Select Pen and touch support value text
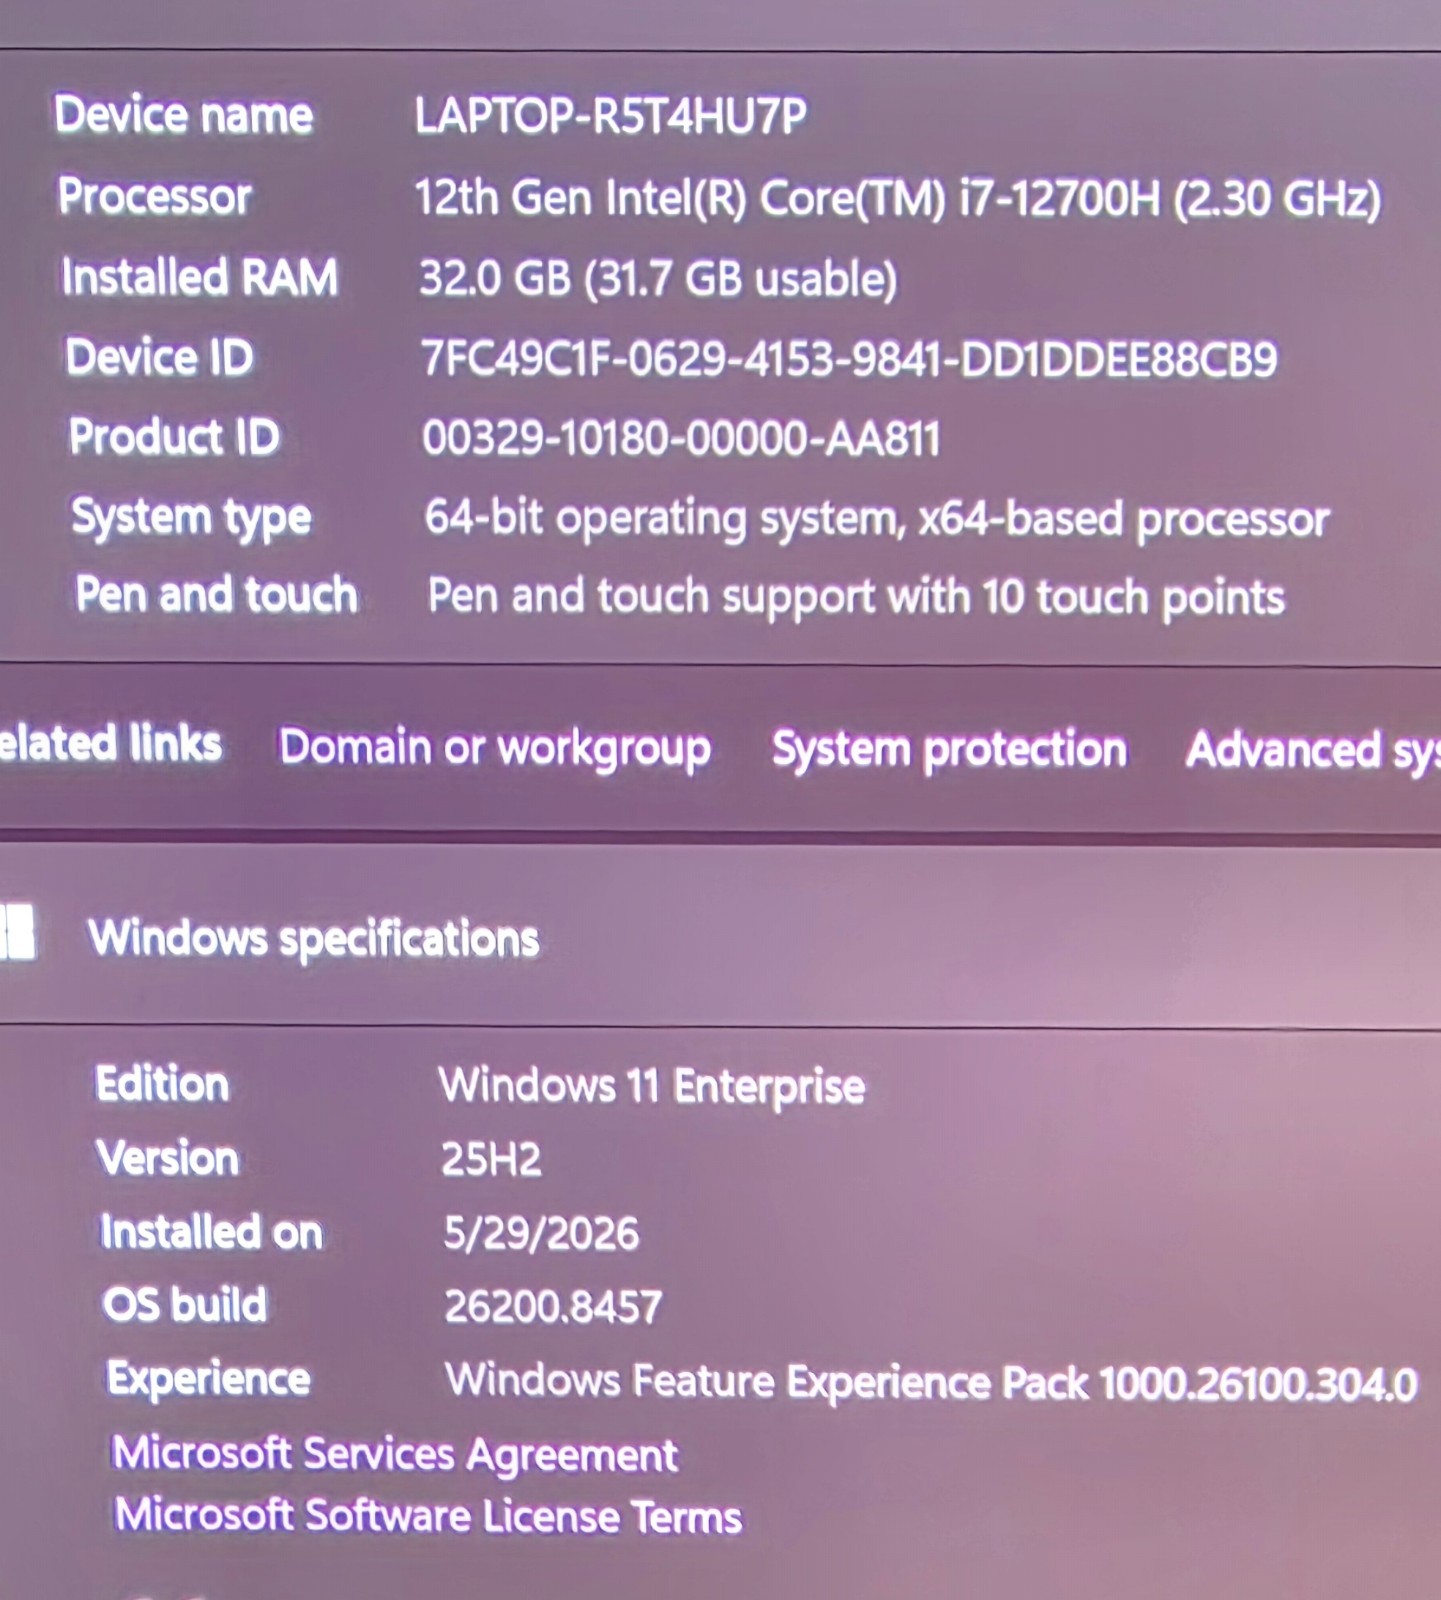The image size is (1441, 1600). coord(856,597)
